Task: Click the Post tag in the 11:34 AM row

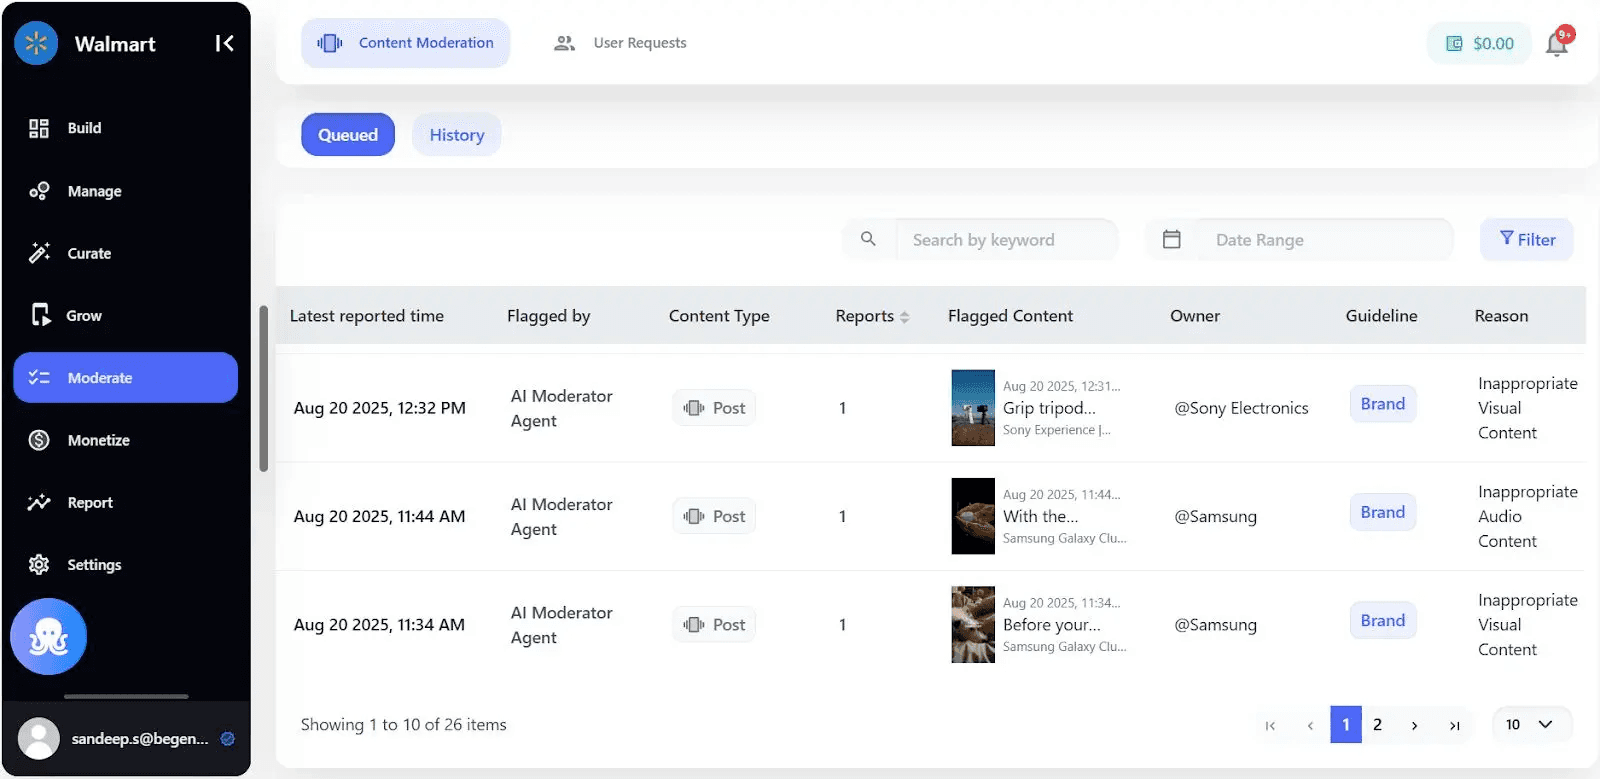Action: point(714,624)
